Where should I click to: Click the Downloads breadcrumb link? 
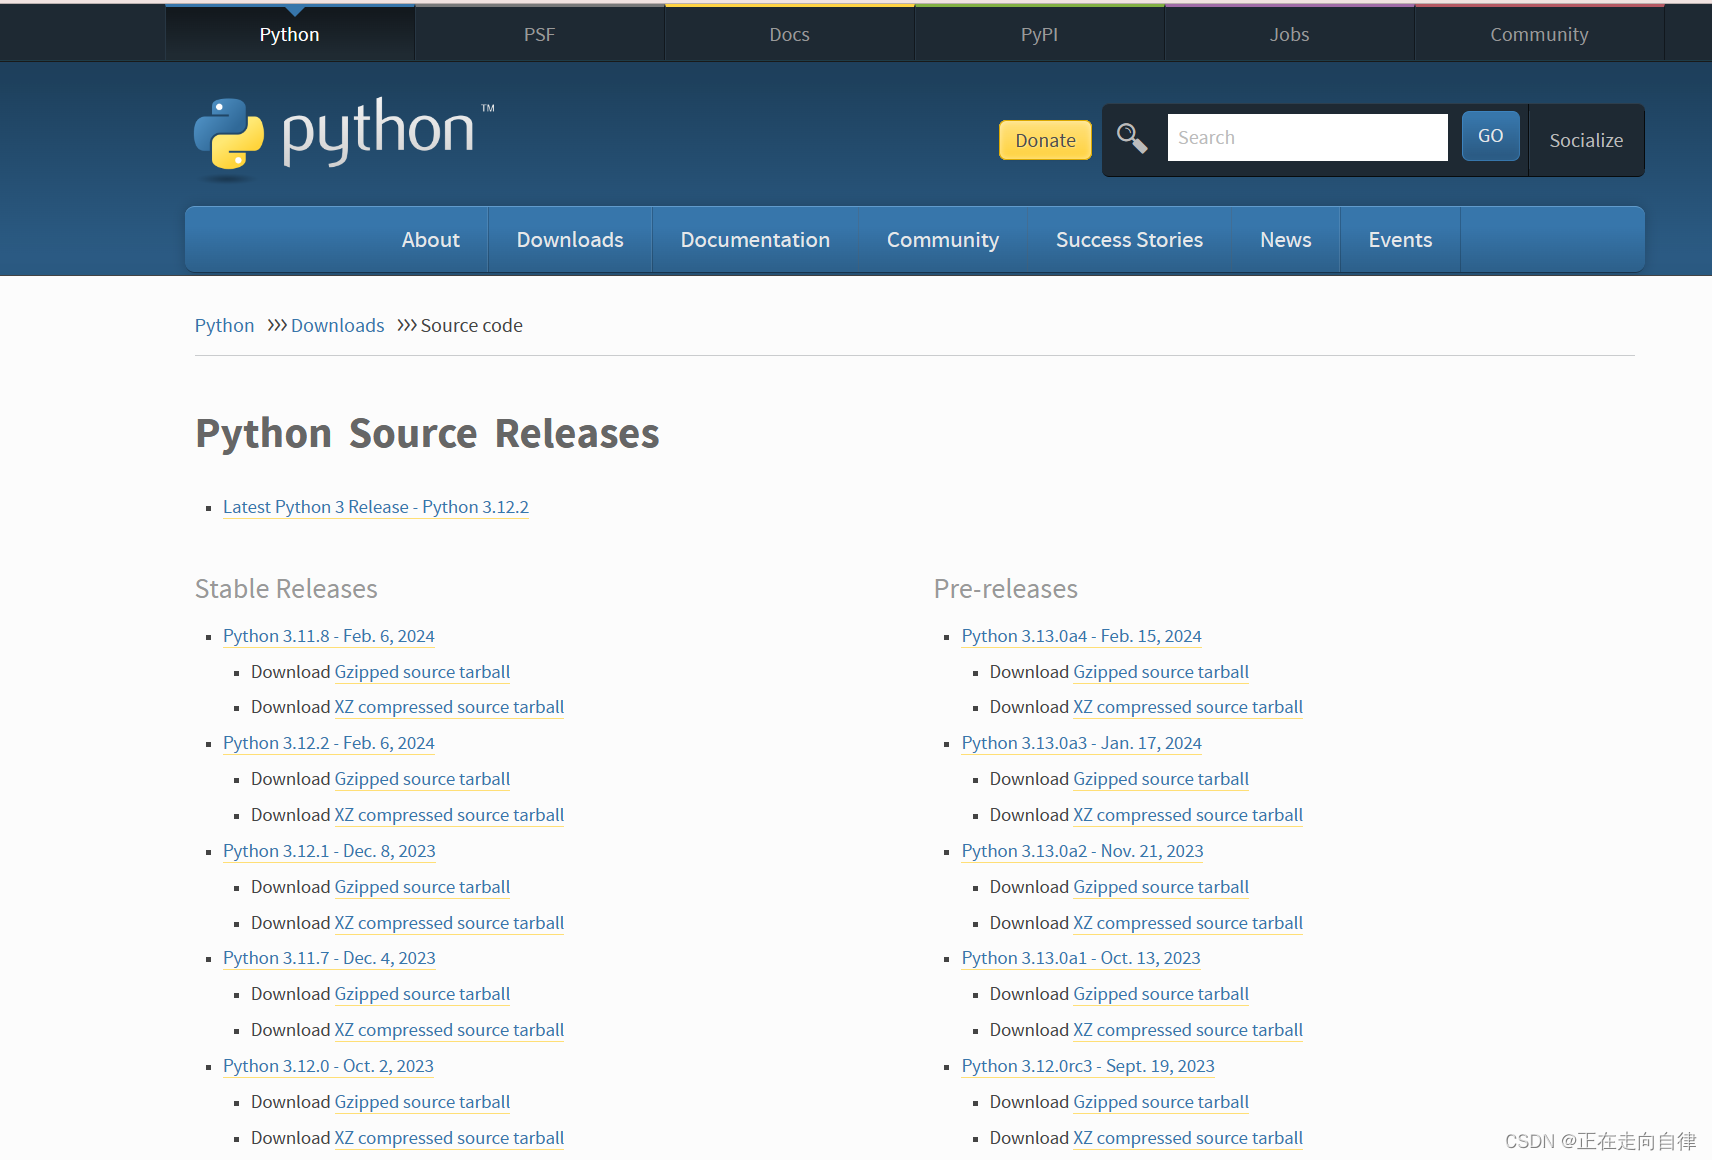click(x=337, y=326)
